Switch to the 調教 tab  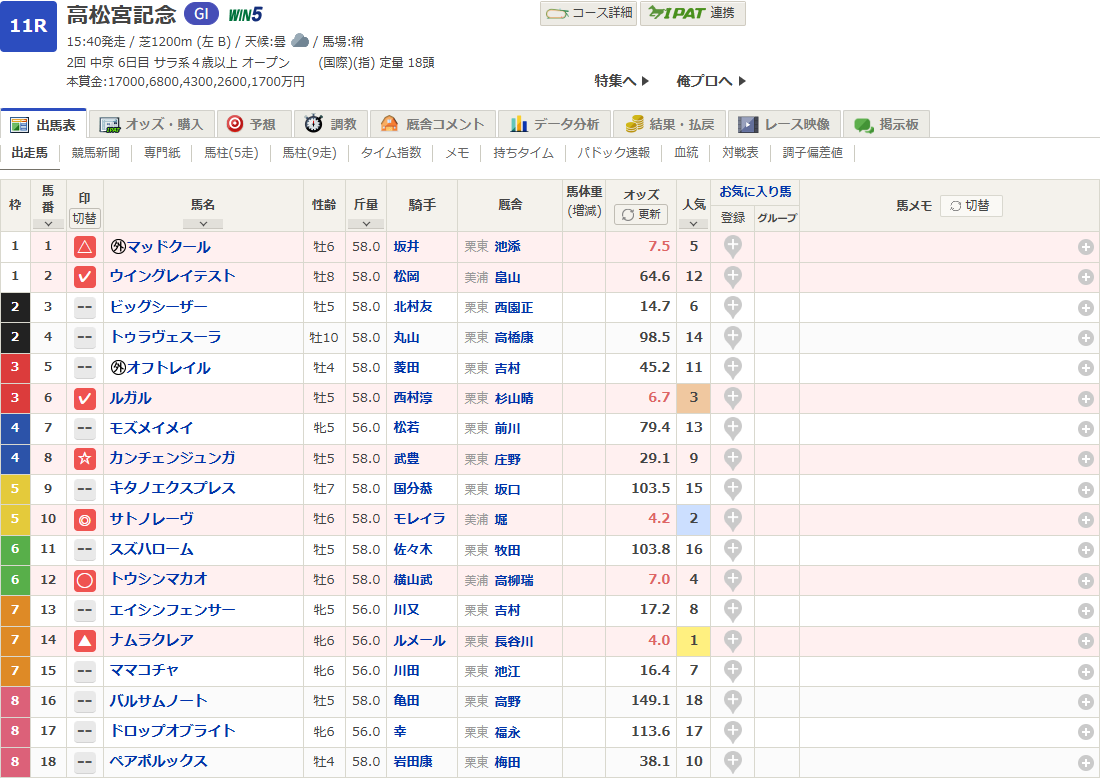coord(331,124)
